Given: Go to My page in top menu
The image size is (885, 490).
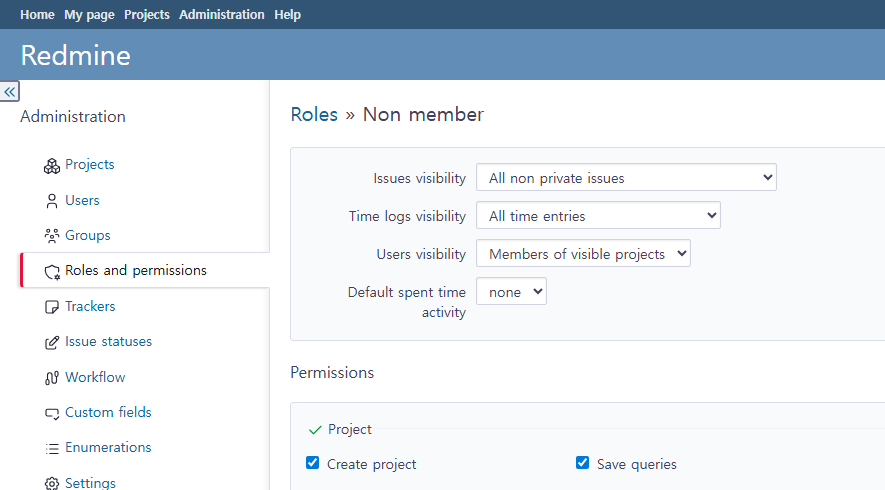Looking at the screenshot, I should pos(89,15).
